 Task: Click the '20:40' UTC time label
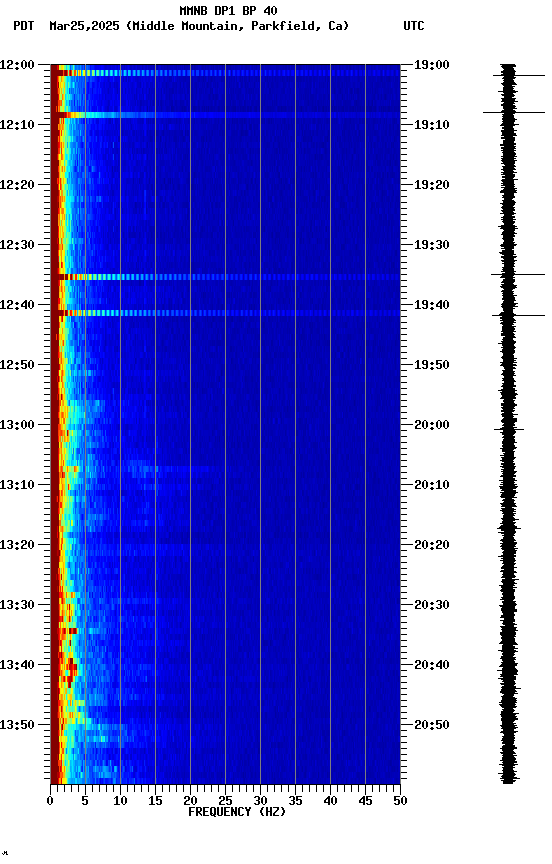click(x=432, y=665)
